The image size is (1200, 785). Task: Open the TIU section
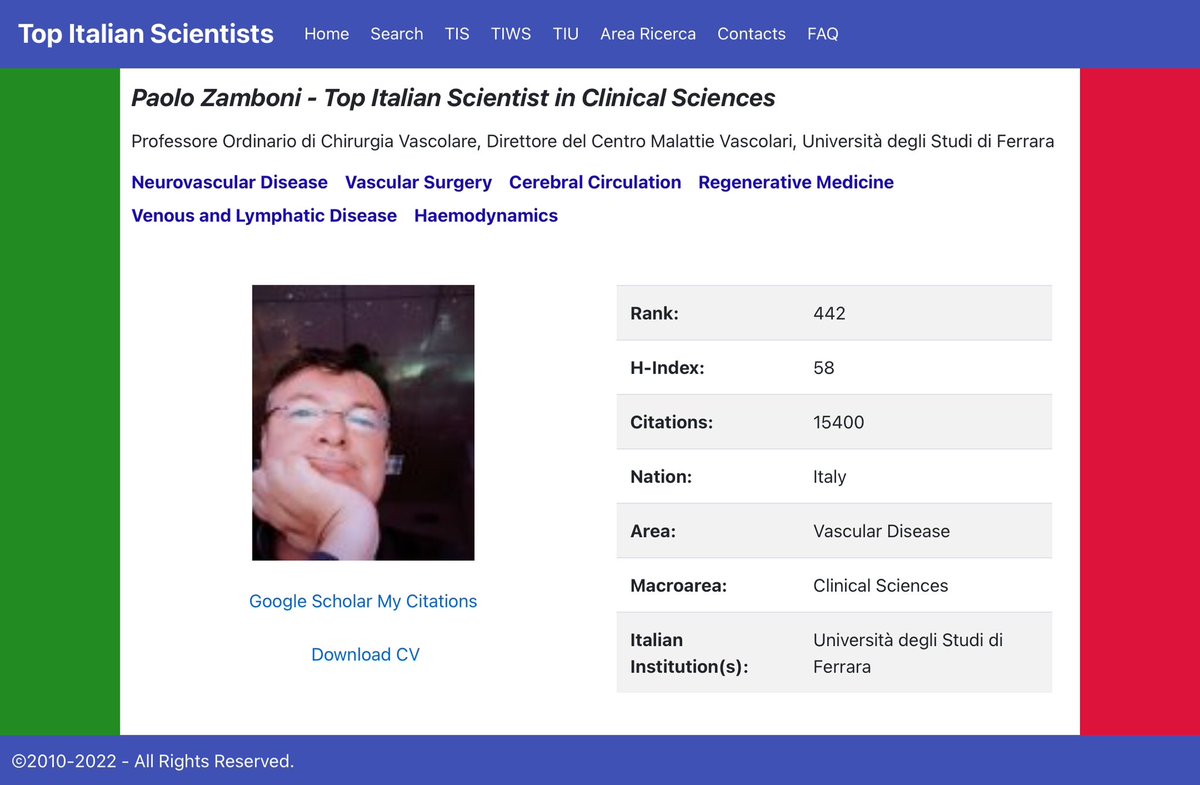565,33
